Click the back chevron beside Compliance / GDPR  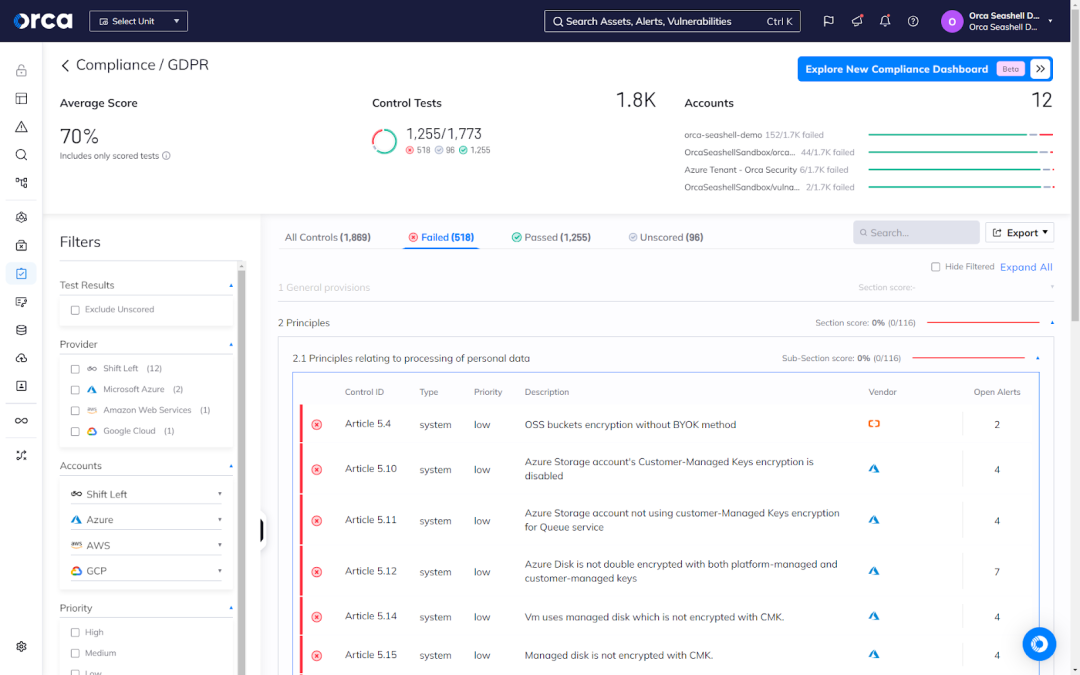[x=65, y=65]
